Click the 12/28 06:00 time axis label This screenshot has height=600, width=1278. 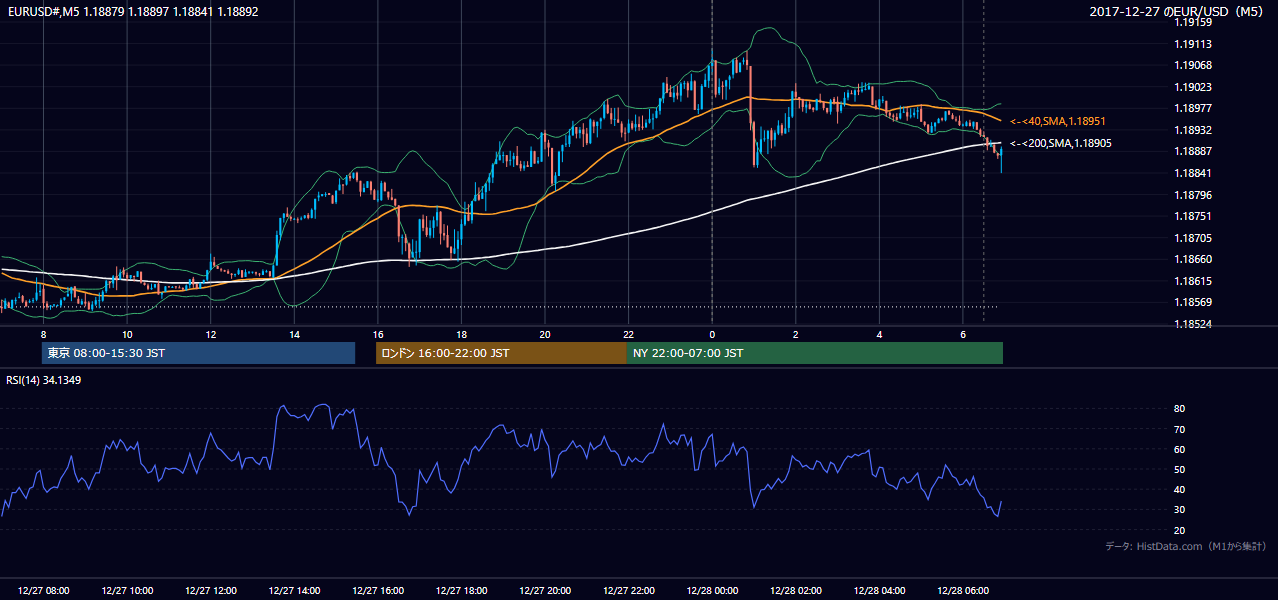(963, 591)
